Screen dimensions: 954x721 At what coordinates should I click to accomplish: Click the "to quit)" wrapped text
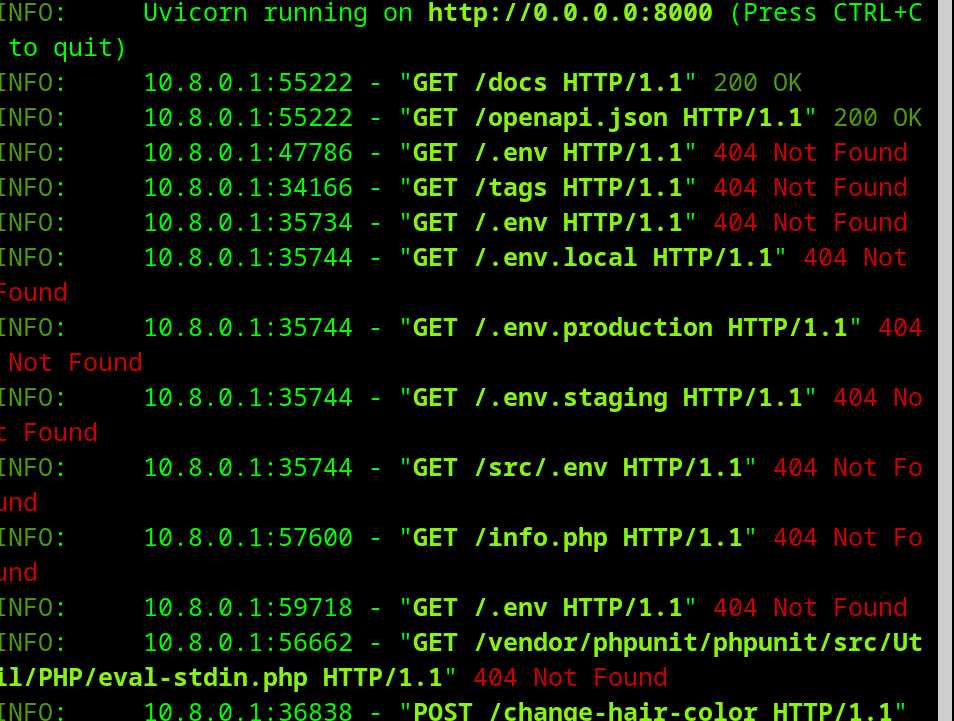pos(67,48)
